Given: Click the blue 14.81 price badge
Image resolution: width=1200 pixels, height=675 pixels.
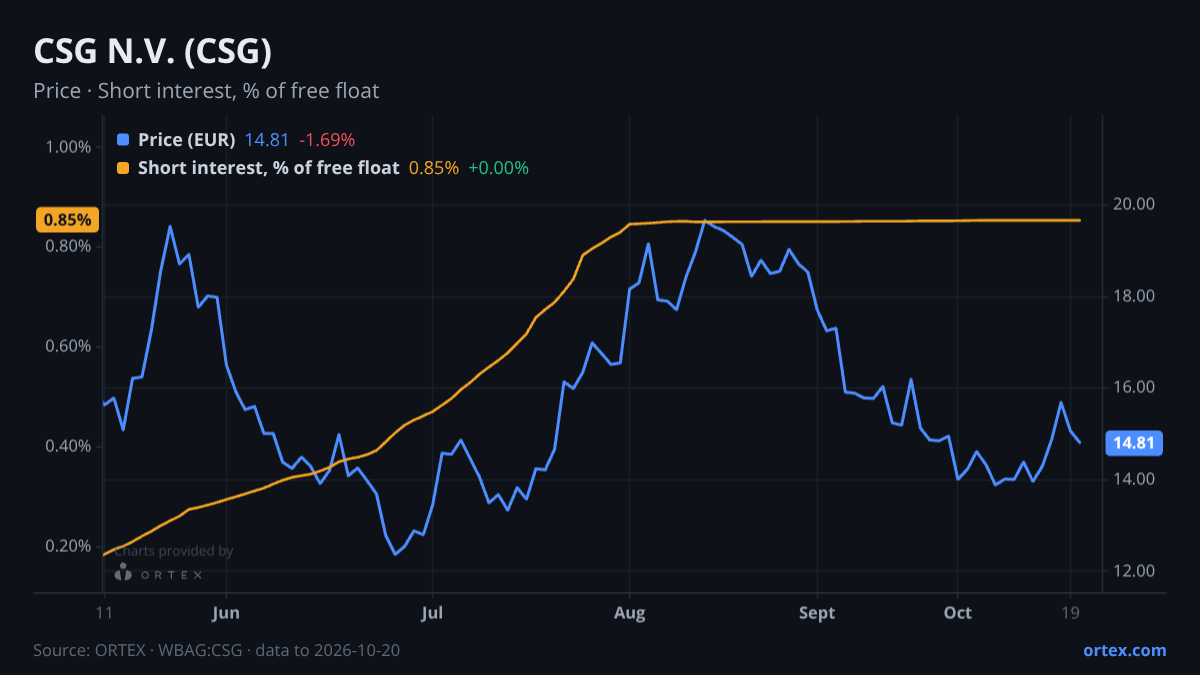Looking at the screenshot, I should click(1132, 443).
